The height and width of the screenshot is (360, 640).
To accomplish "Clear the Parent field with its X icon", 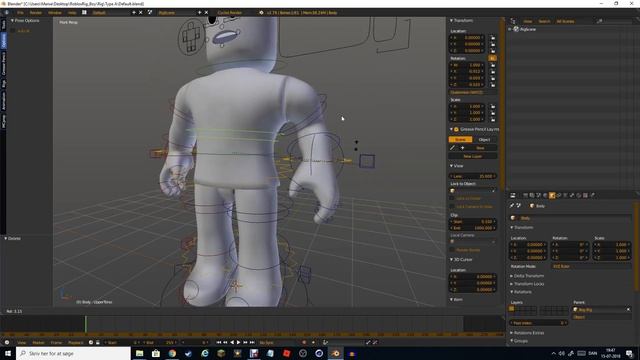I will 628,310.
